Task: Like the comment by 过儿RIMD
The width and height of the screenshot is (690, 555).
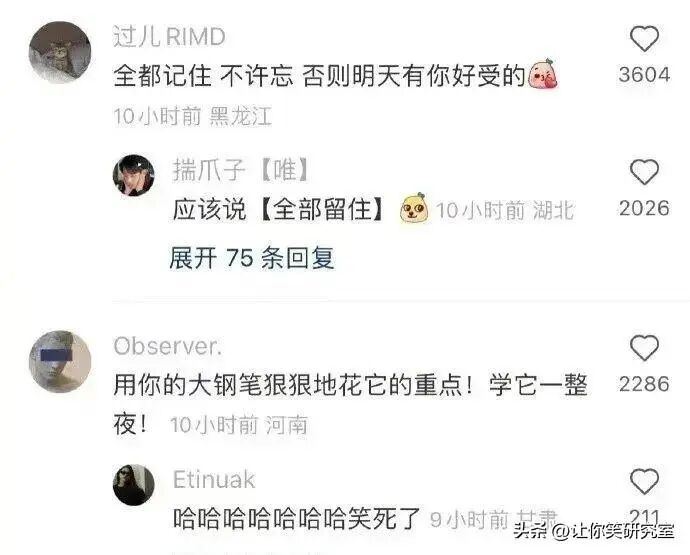Action: [644, 39]
